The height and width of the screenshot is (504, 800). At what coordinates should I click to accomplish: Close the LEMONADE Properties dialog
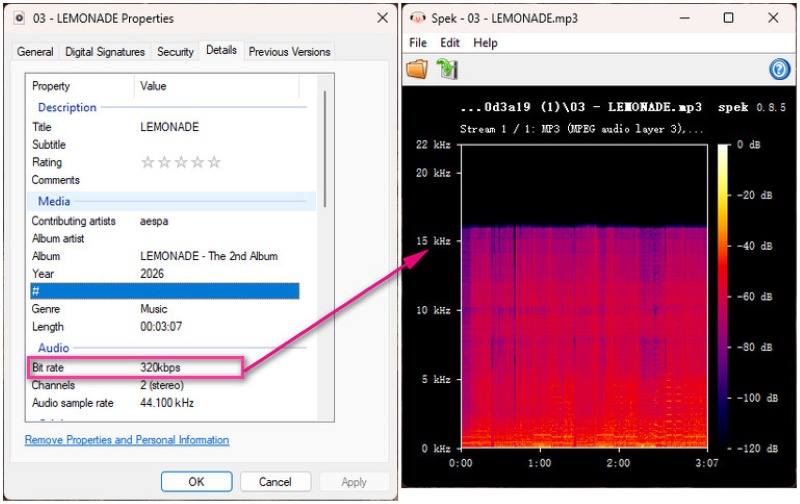(x=382, y=18)
